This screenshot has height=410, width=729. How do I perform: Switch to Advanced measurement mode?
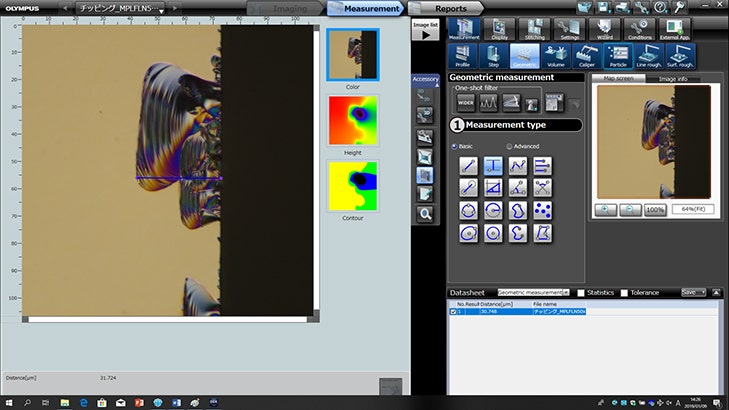click(509, 146)
